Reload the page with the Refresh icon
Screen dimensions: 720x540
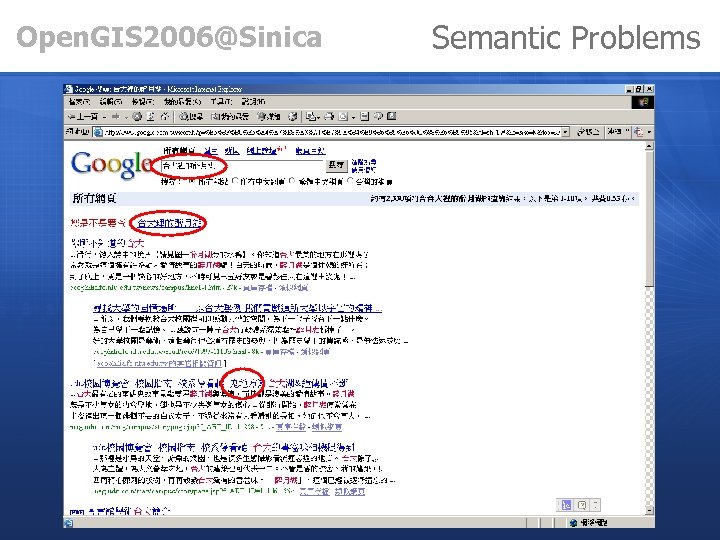click(x=151, y=117)
